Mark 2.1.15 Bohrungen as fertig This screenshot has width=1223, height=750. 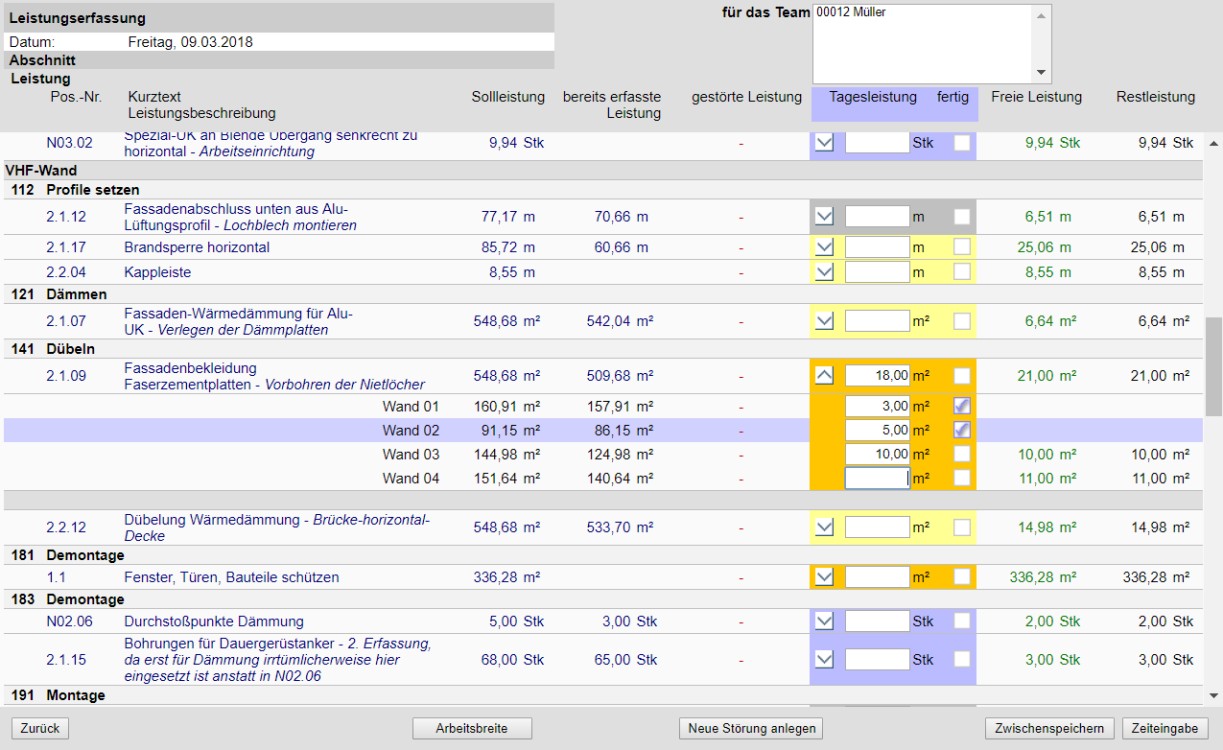(x=962, y=660)
